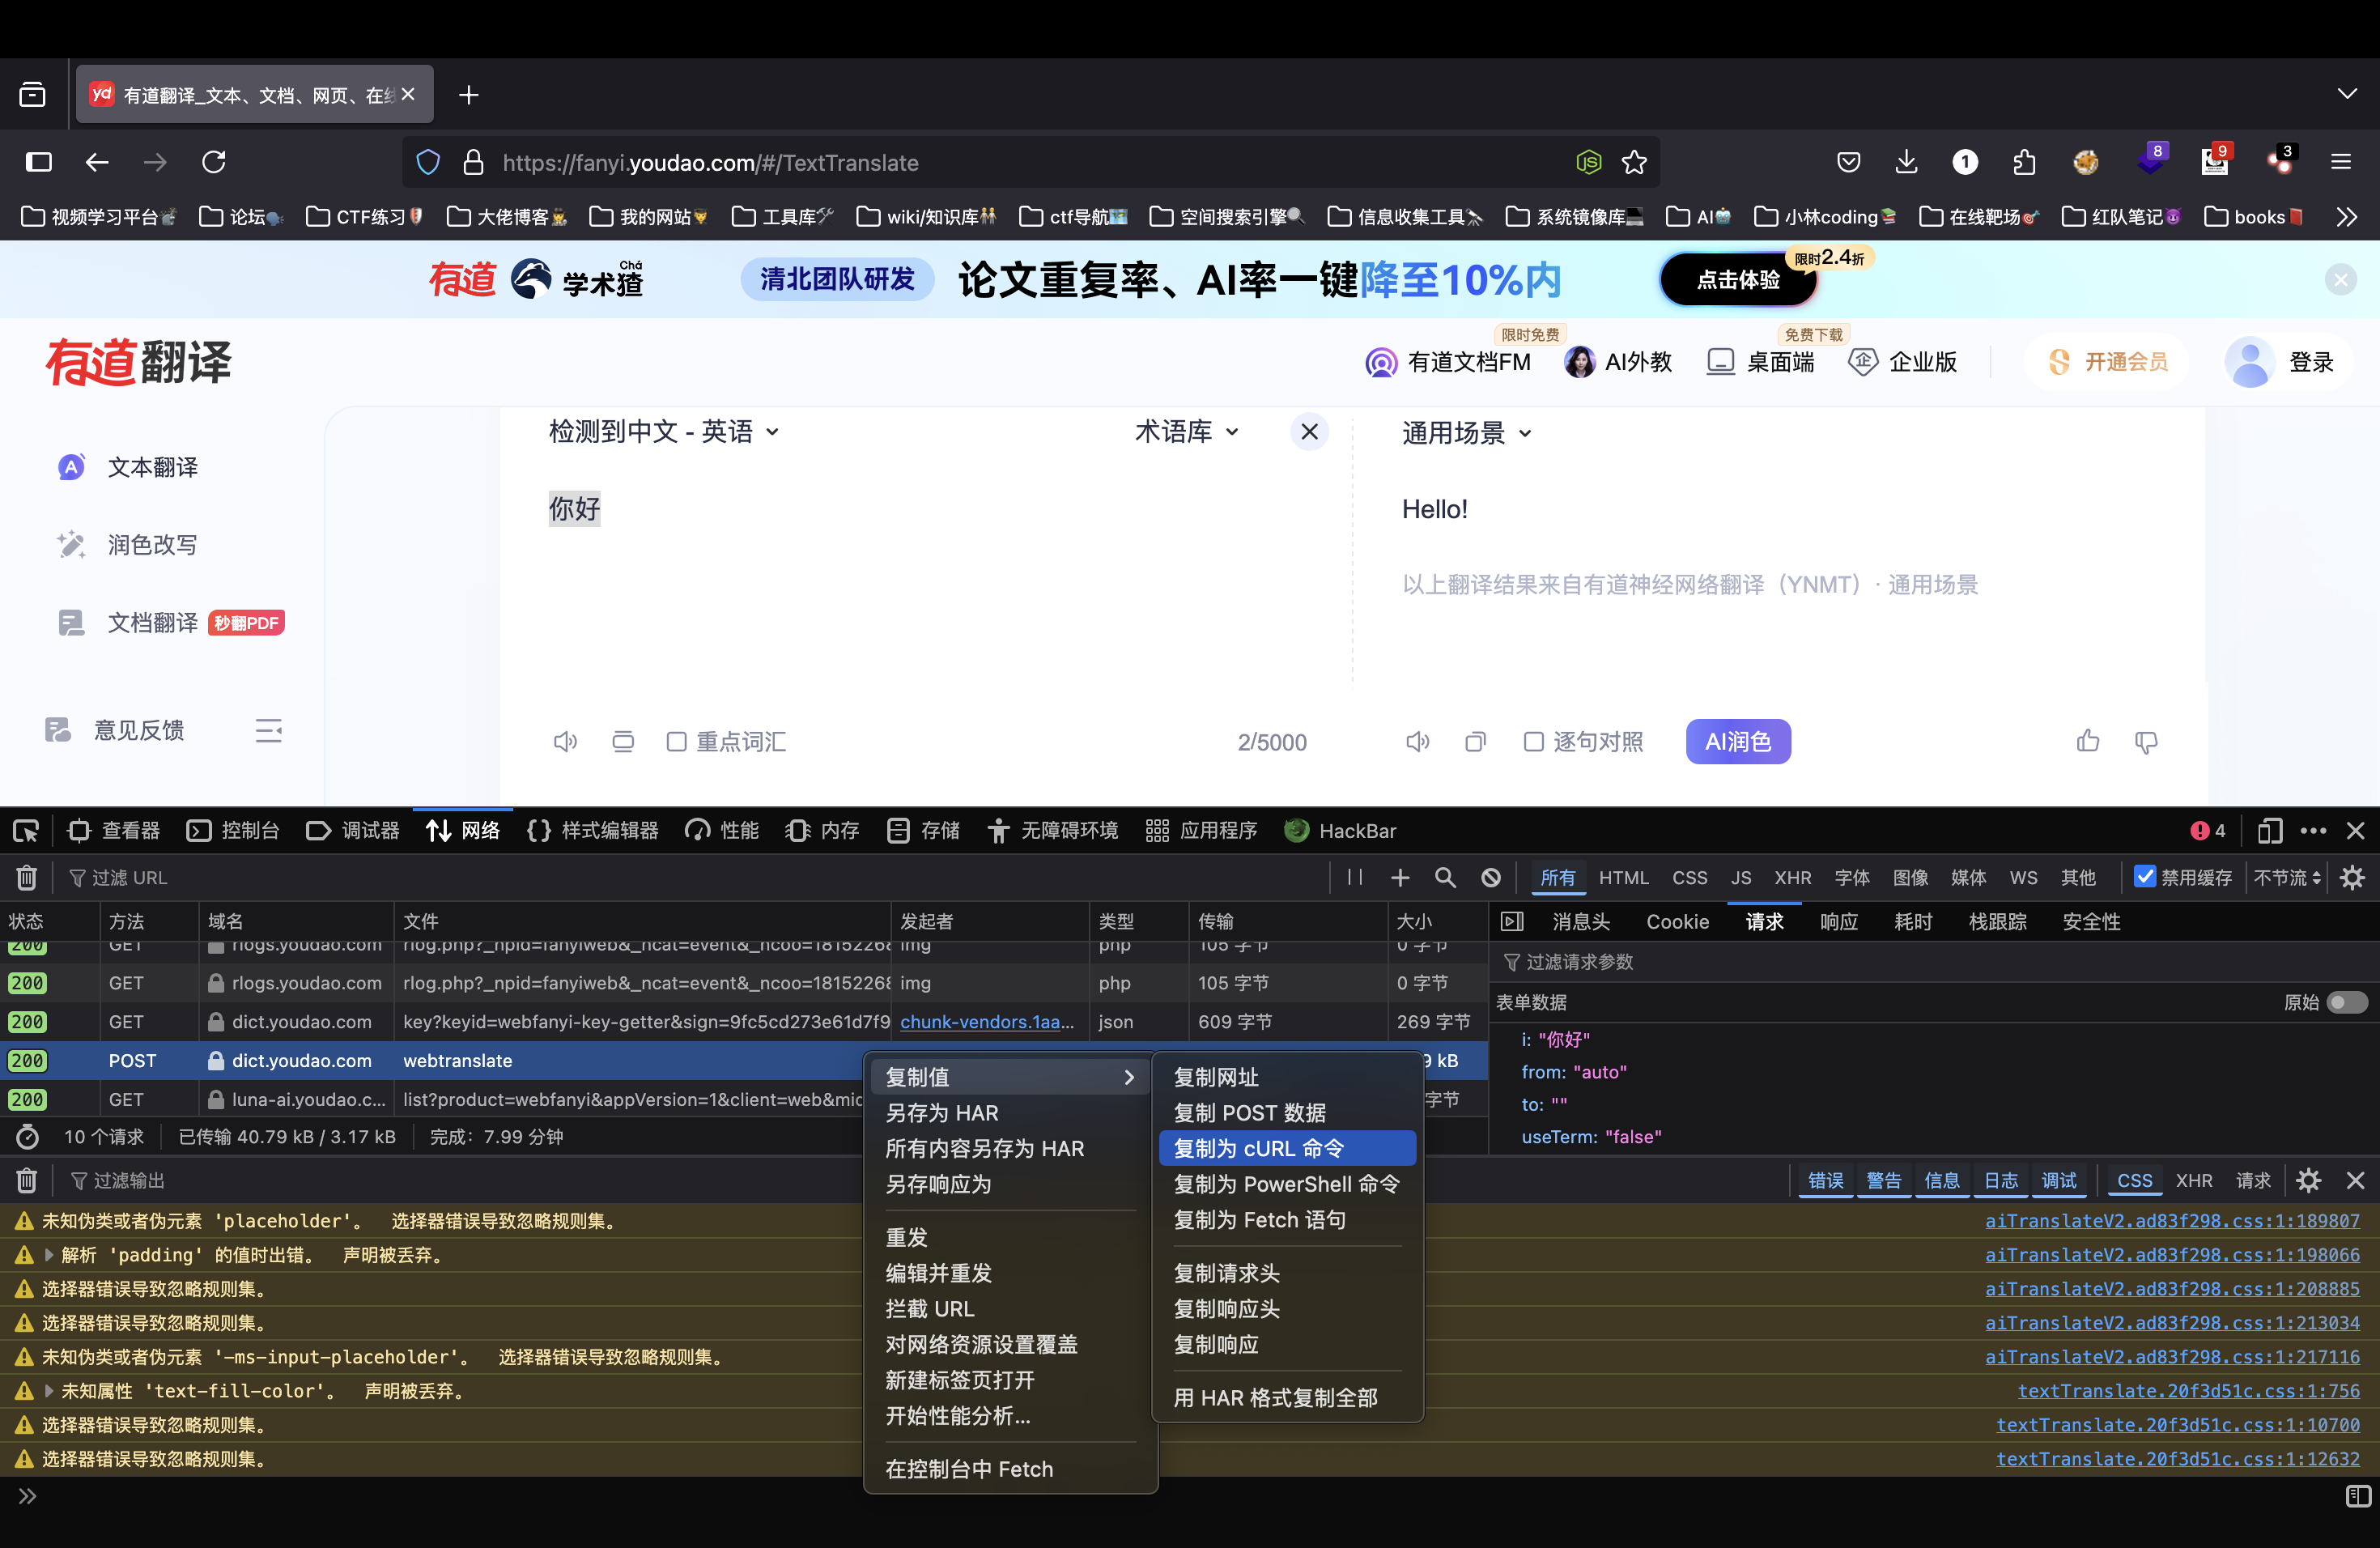The width and height of the screenshot is (2380, 1548).
Task: Open language selector 检测到中文 - 英语
Action: point(663,432)
